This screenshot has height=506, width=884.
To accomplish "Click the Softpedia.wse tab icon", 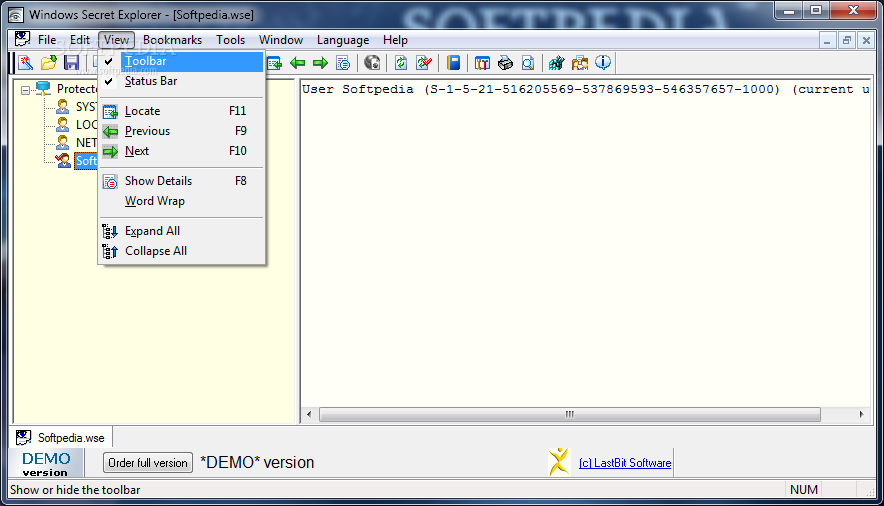I will click(x=23, y=437).
